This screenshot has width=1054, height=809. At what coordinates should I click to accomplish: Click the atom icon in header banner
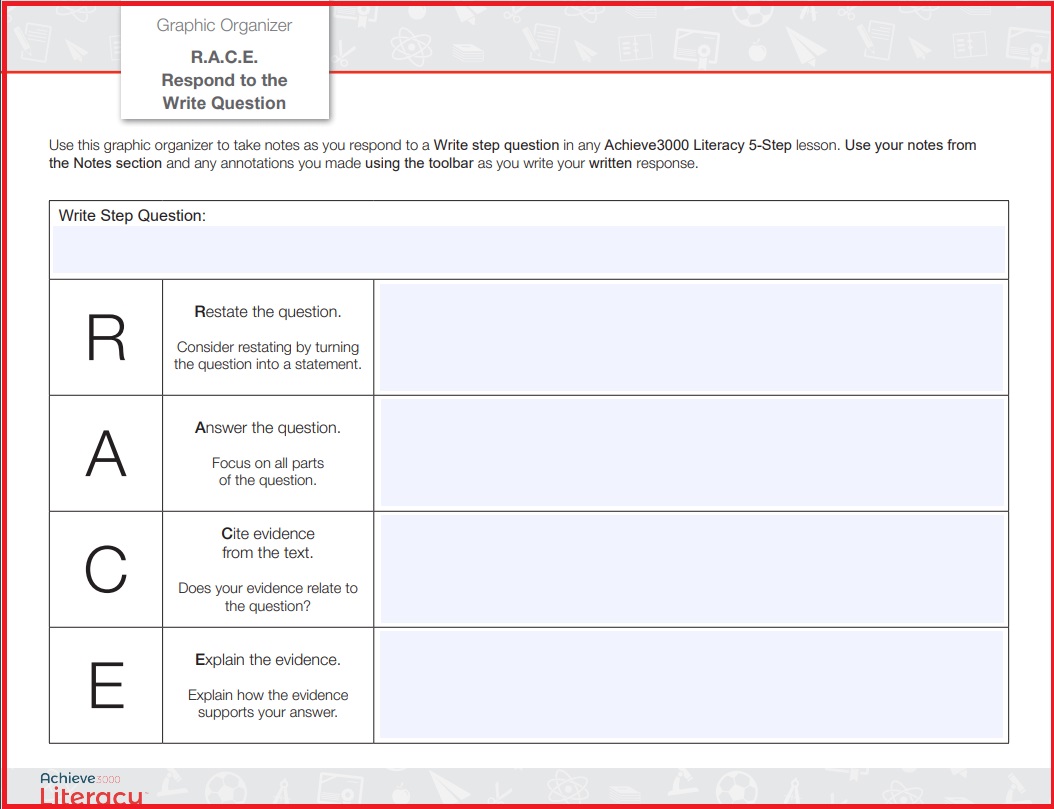(x=411, y=47)
